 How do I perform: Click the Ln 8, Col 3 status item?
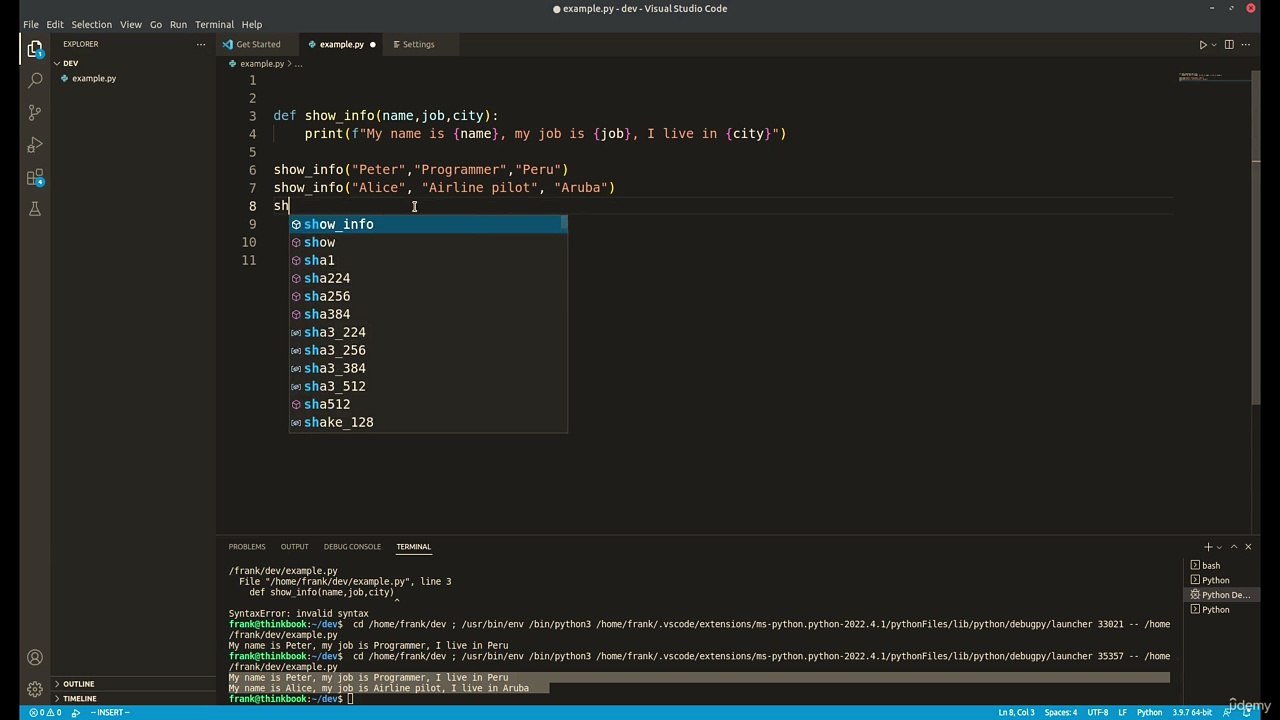[1016, 713]
